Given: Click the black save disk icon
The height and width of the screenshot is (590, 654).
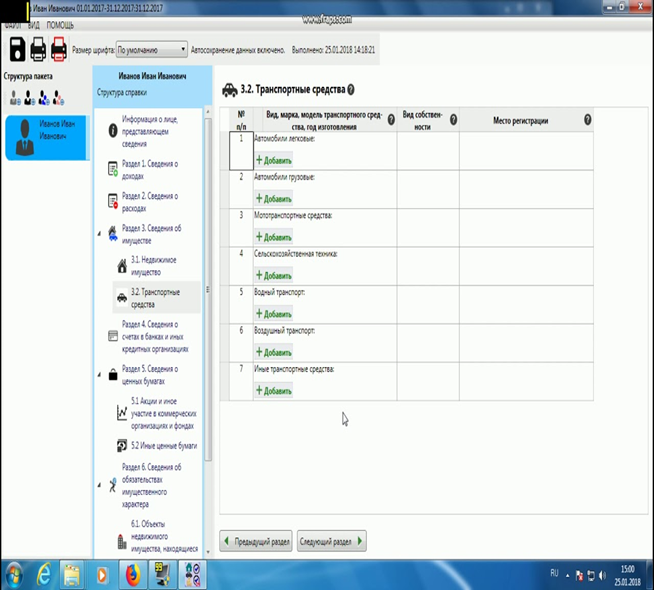Looking at the screenshot, I should tap(18, 49).
